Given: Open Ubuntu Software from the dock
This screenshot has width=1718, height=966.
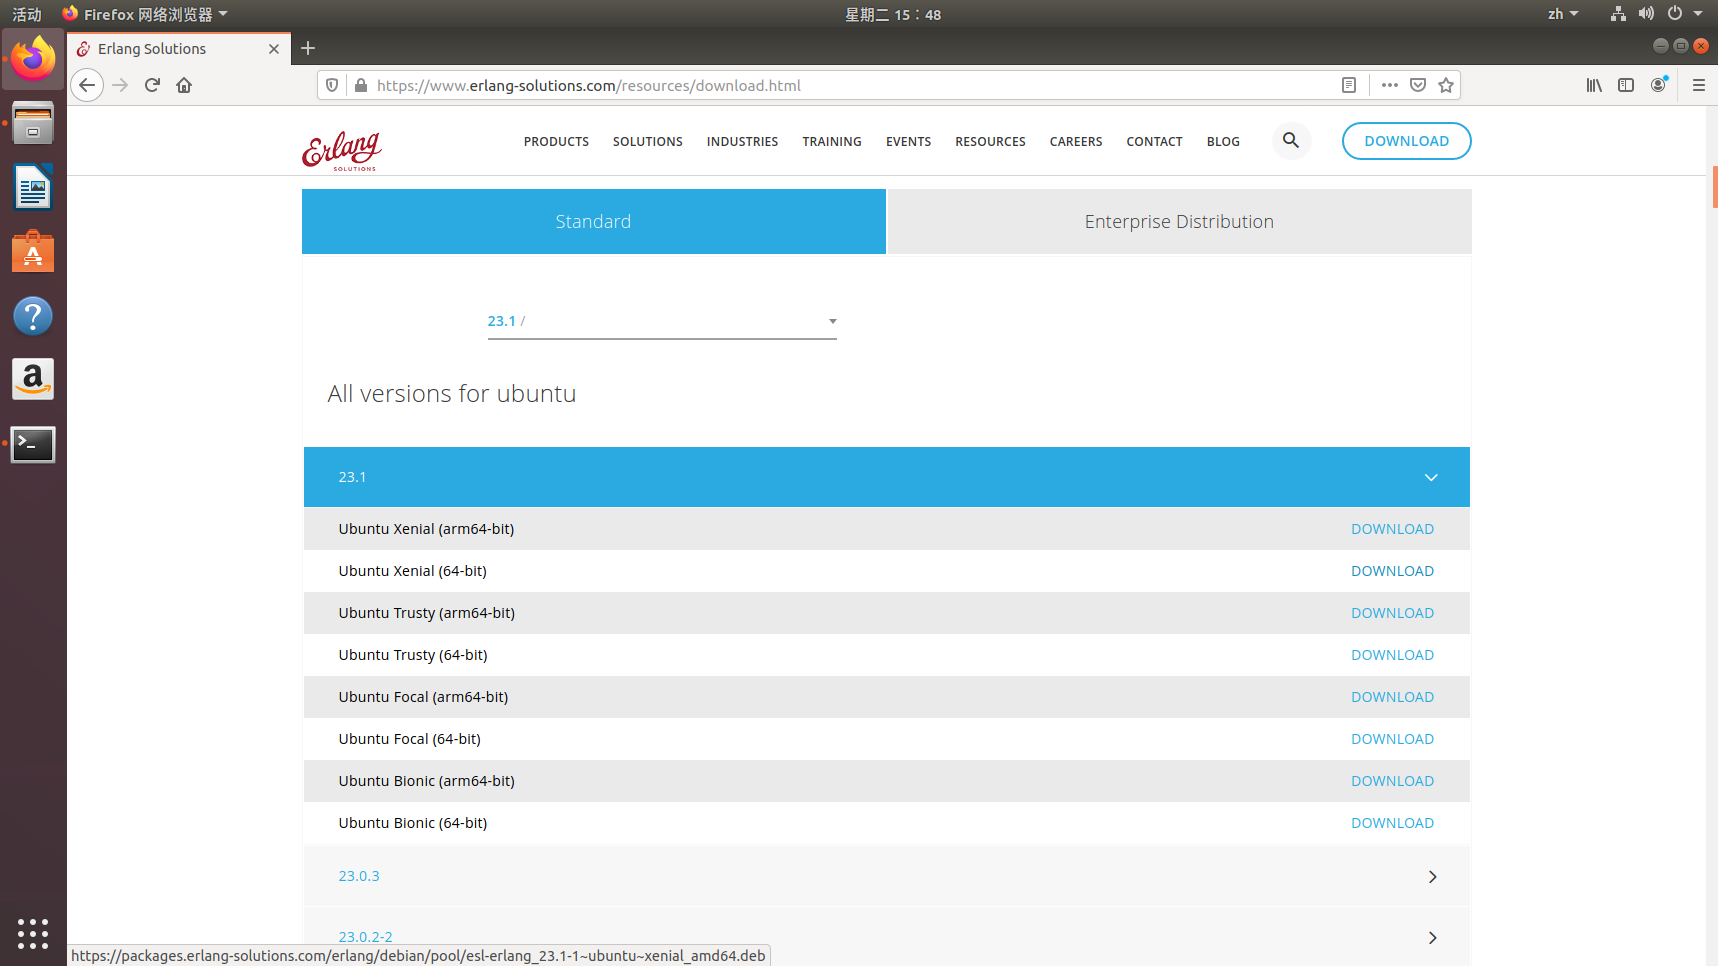Looking at the screenshot, I should click(33, 251).
